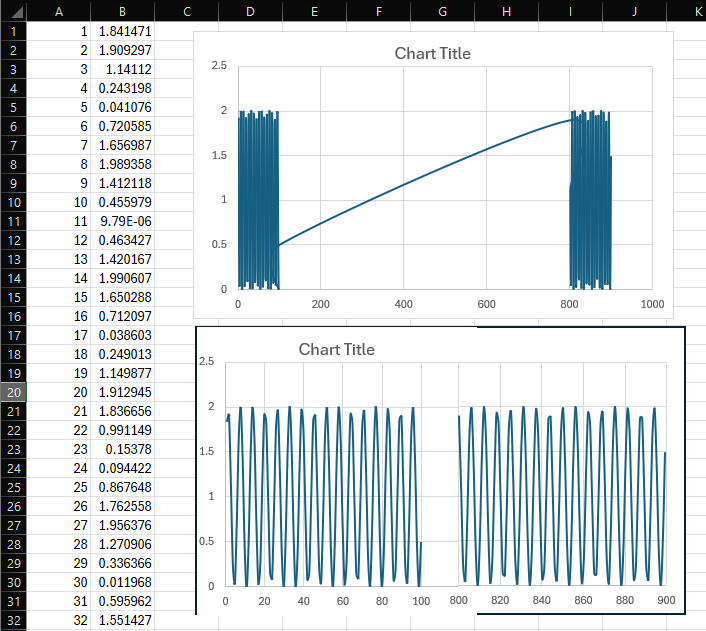Image resolution: width=706 pixels, height=631 pixels.
Task: Select the upper chart's Chart Title
Action: click(432, 54)
